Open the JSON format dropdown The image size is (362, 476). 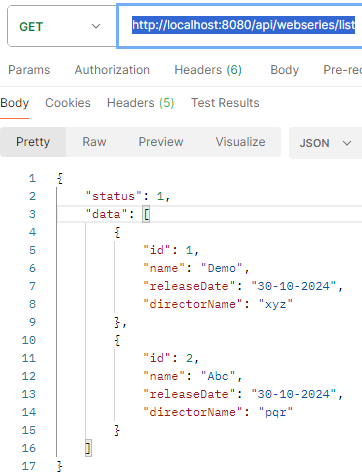pyautogui.click(x=325, y=143)
